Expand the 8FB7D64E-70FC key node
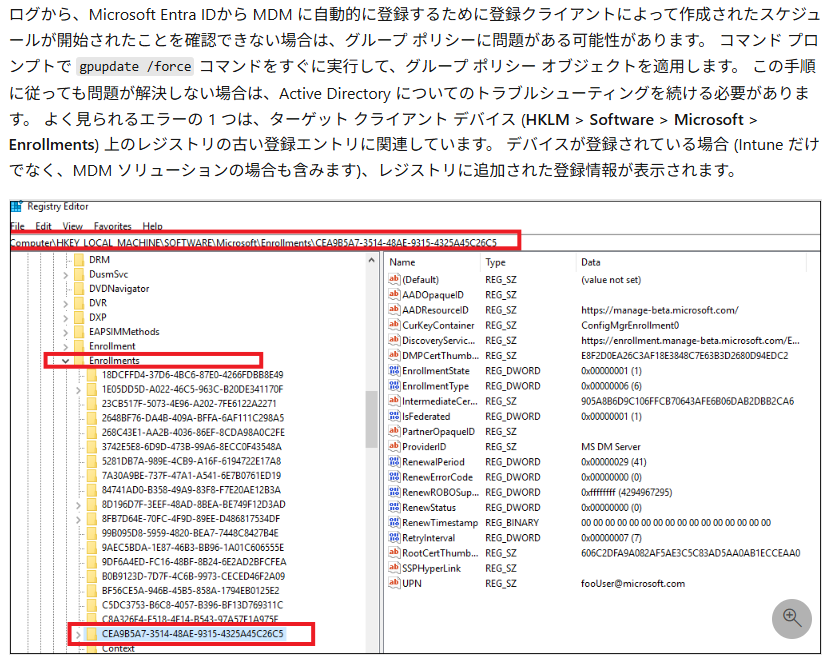The height and width of the screenshot is (667, 834). (x=78, y=519)
